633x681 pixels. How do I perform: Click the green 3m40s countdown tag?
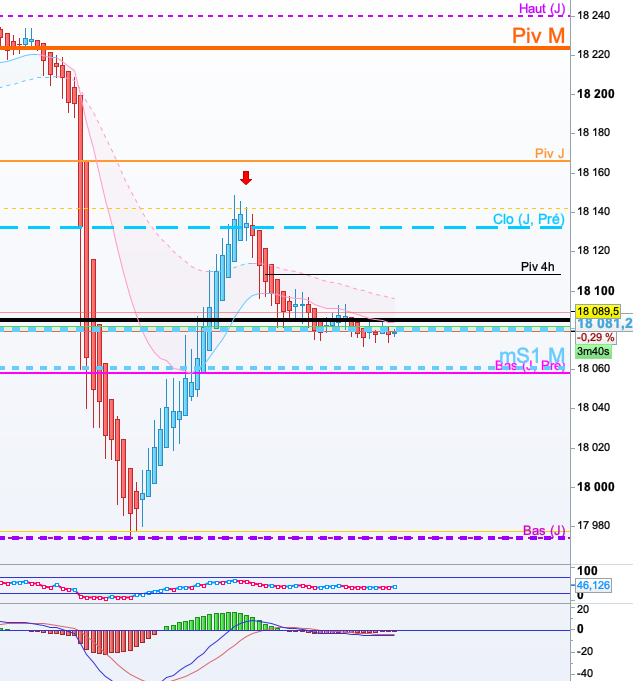coord(593,351)
